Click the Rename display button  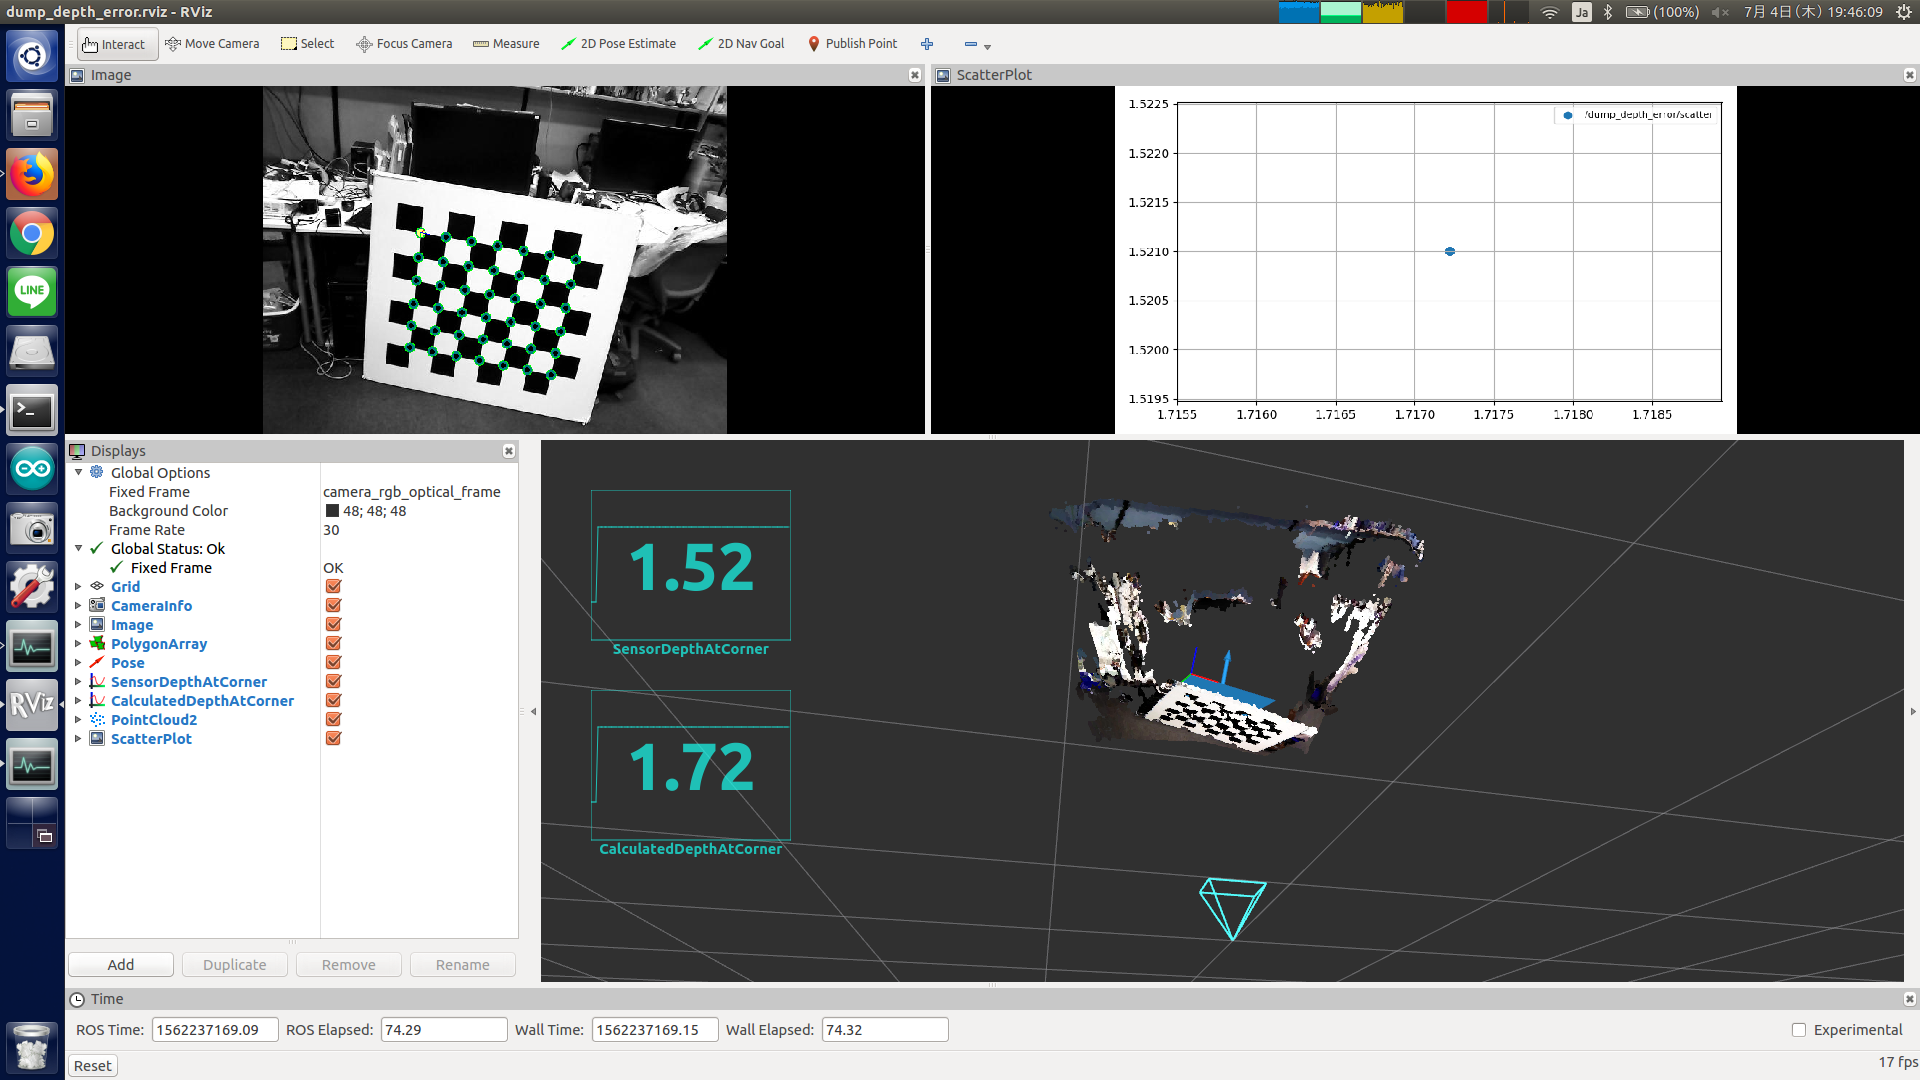(463, 965)
